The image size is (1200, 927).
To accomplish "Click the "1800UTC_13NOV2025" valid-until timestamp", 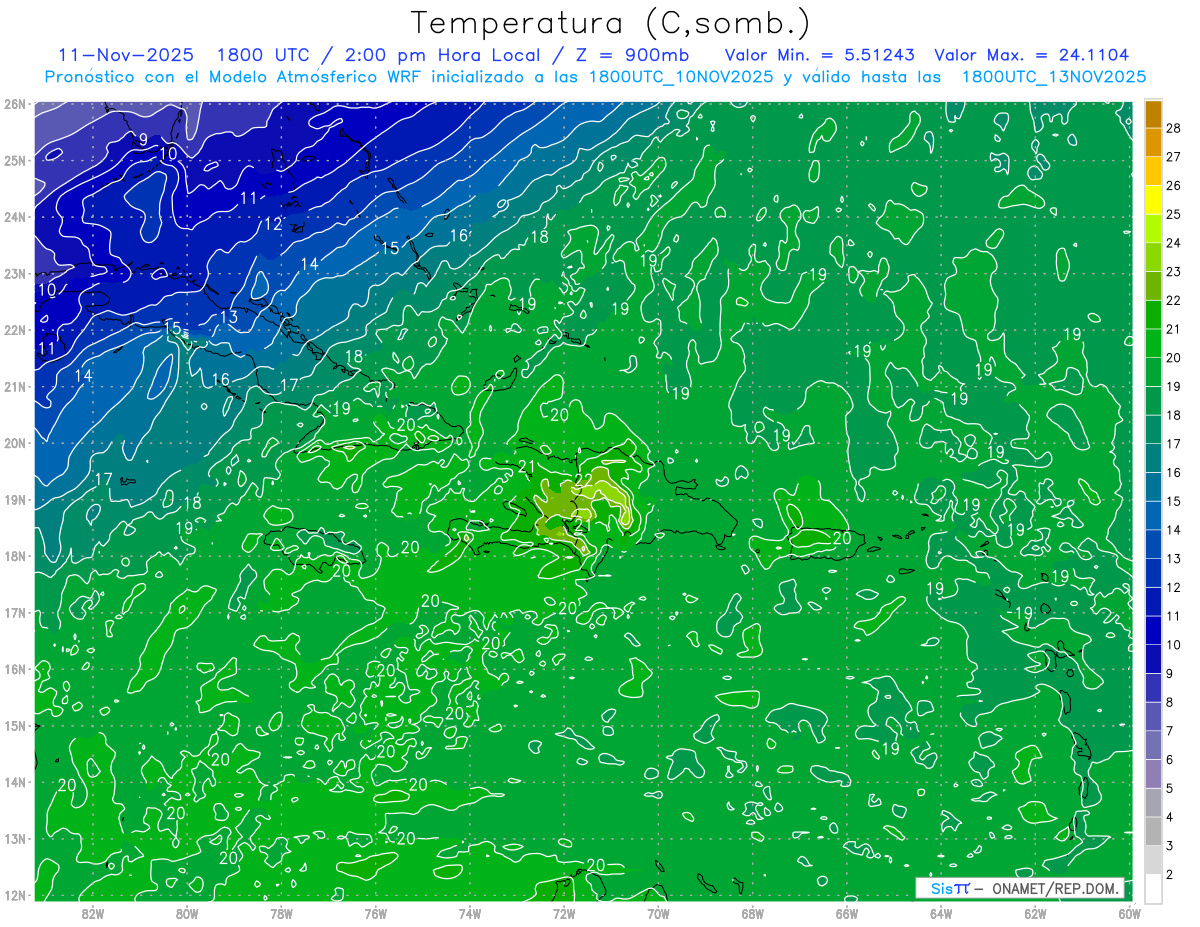I will point(1053,77).
